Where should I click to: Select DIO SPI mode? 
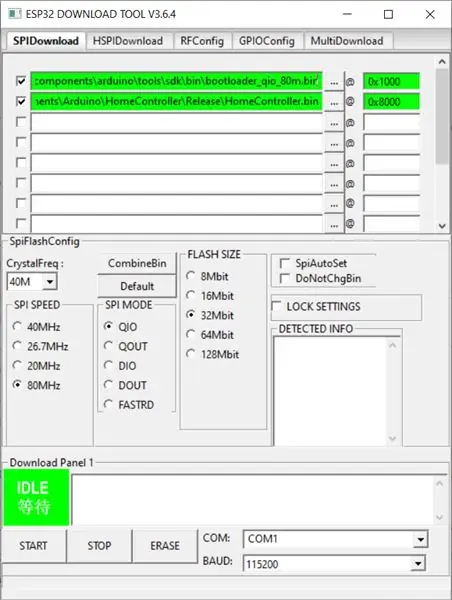[120, 366]
